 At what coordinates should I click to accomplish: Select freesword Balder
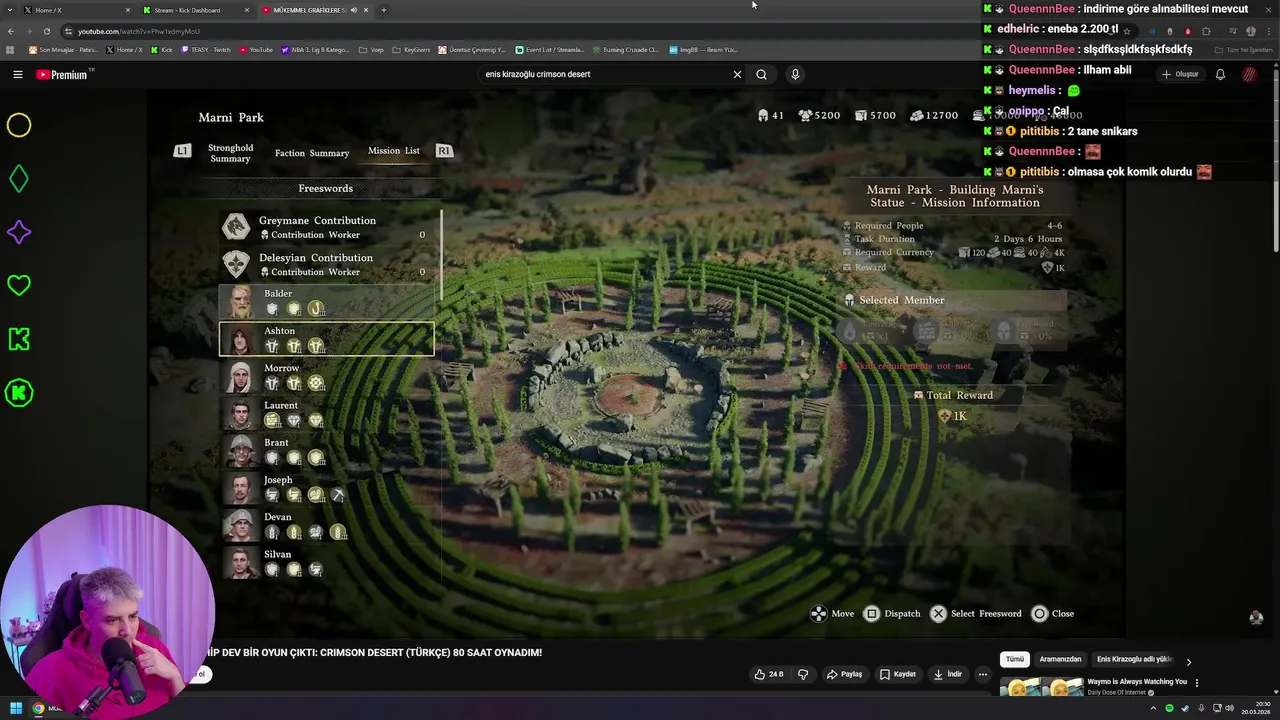(328, 302)
